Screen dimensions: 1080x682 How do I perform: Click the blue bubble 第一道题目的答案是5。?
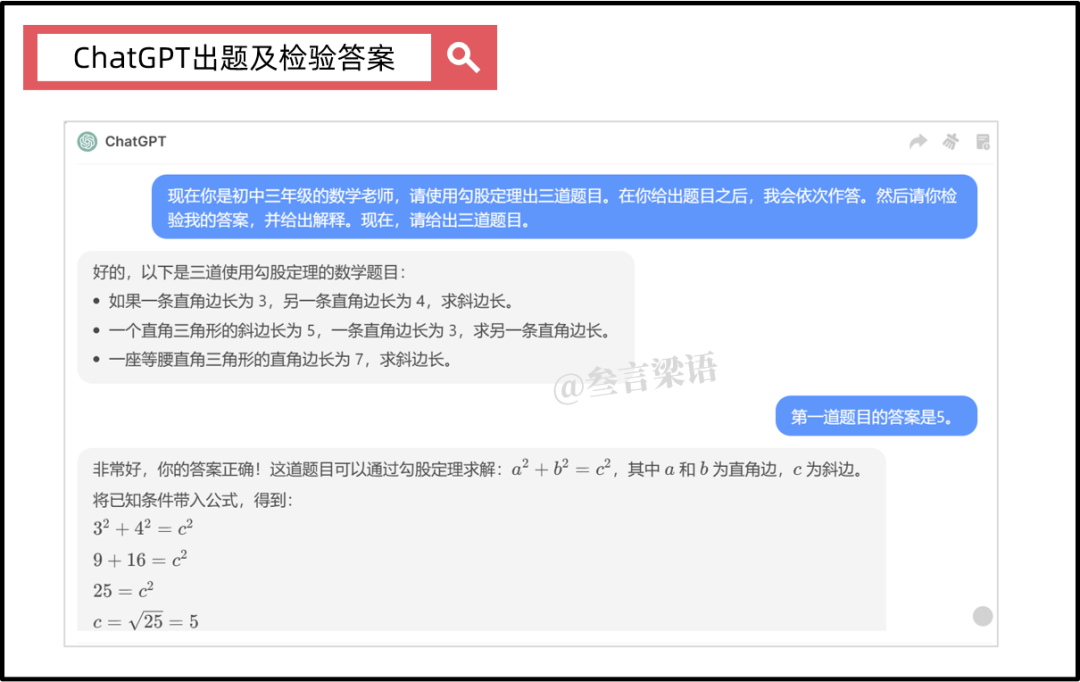(876, 416)
